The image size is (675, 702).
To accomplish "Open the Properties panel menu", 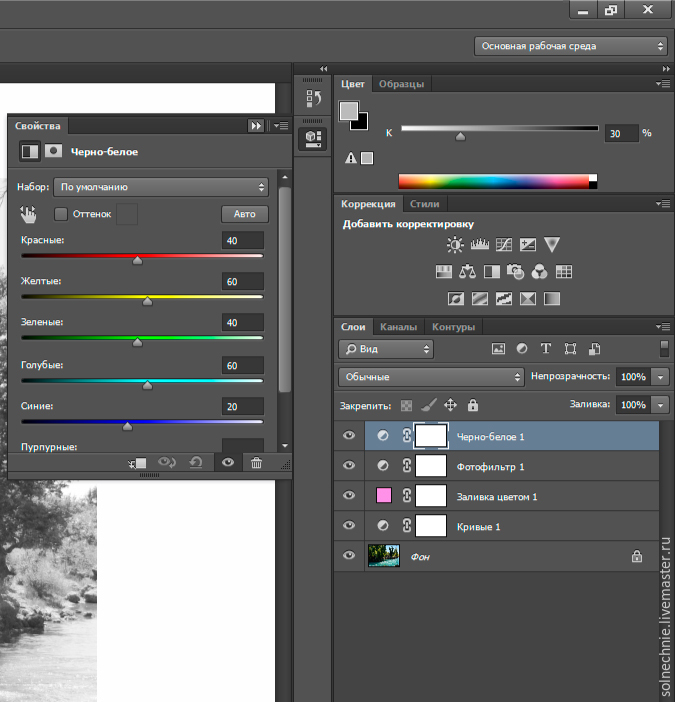I will click(x=282, y=126).
